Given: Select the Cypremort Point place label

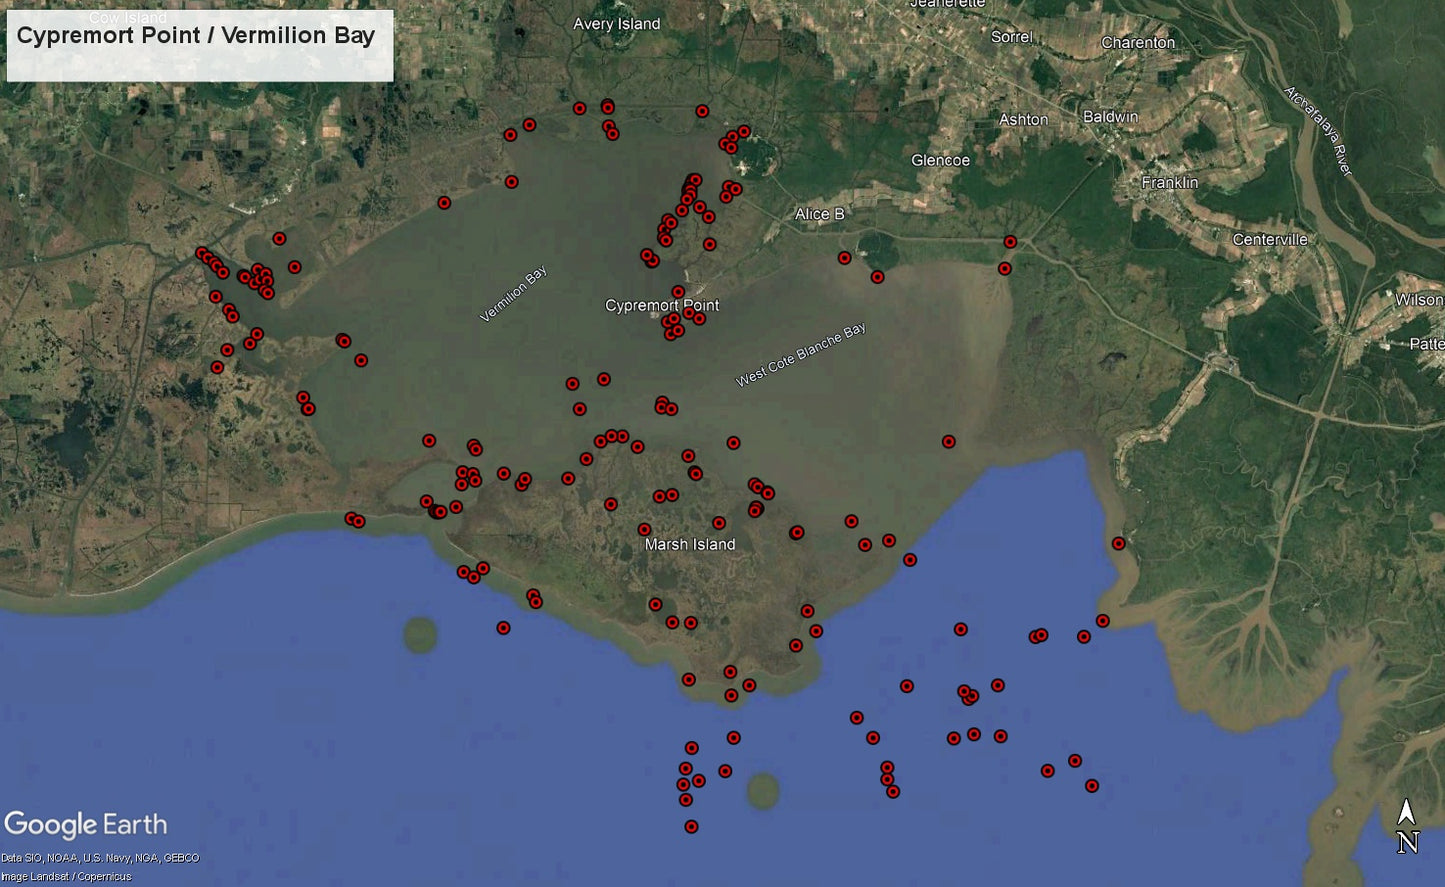Looking at the screenshot, I should pyautogui.click(x=663, y=305).
